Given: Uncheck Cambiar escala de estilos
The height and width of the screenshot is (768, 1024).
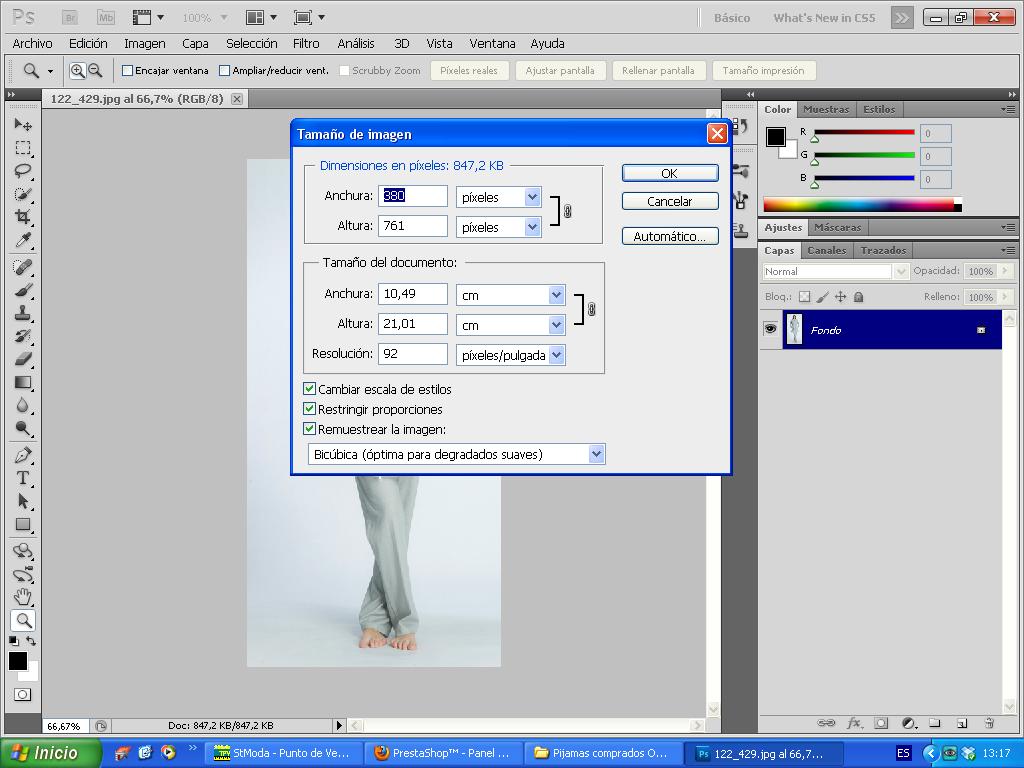Looking at the screenshot, I should tap(310, 389).
